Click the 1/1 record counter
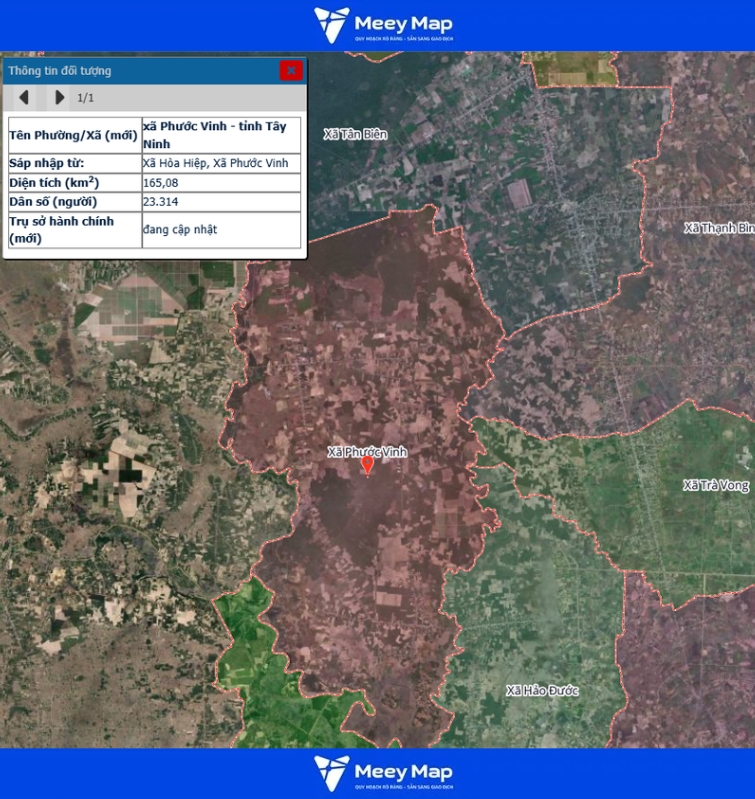This screenshot has width=755, height=799. (x=86, y=98)
